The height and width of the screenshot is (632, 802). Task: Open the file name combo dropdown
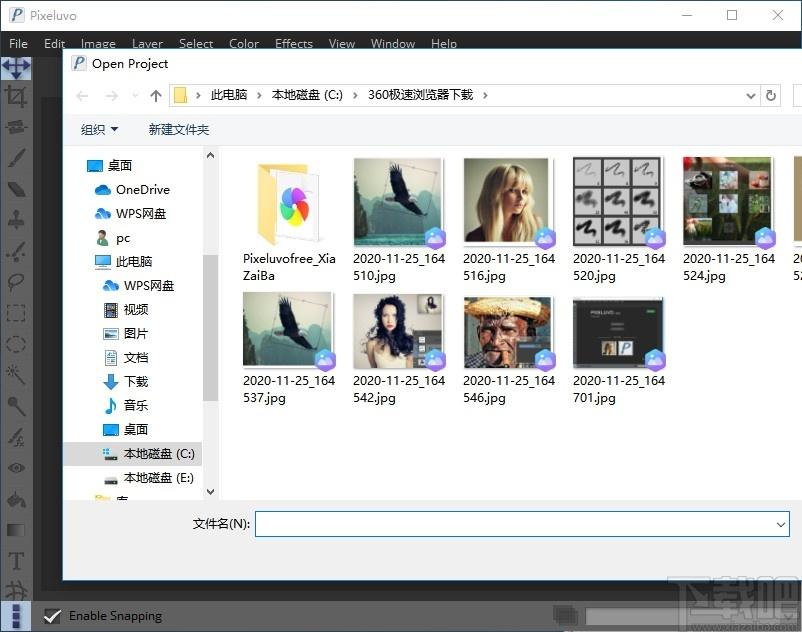tap(781, 525)
